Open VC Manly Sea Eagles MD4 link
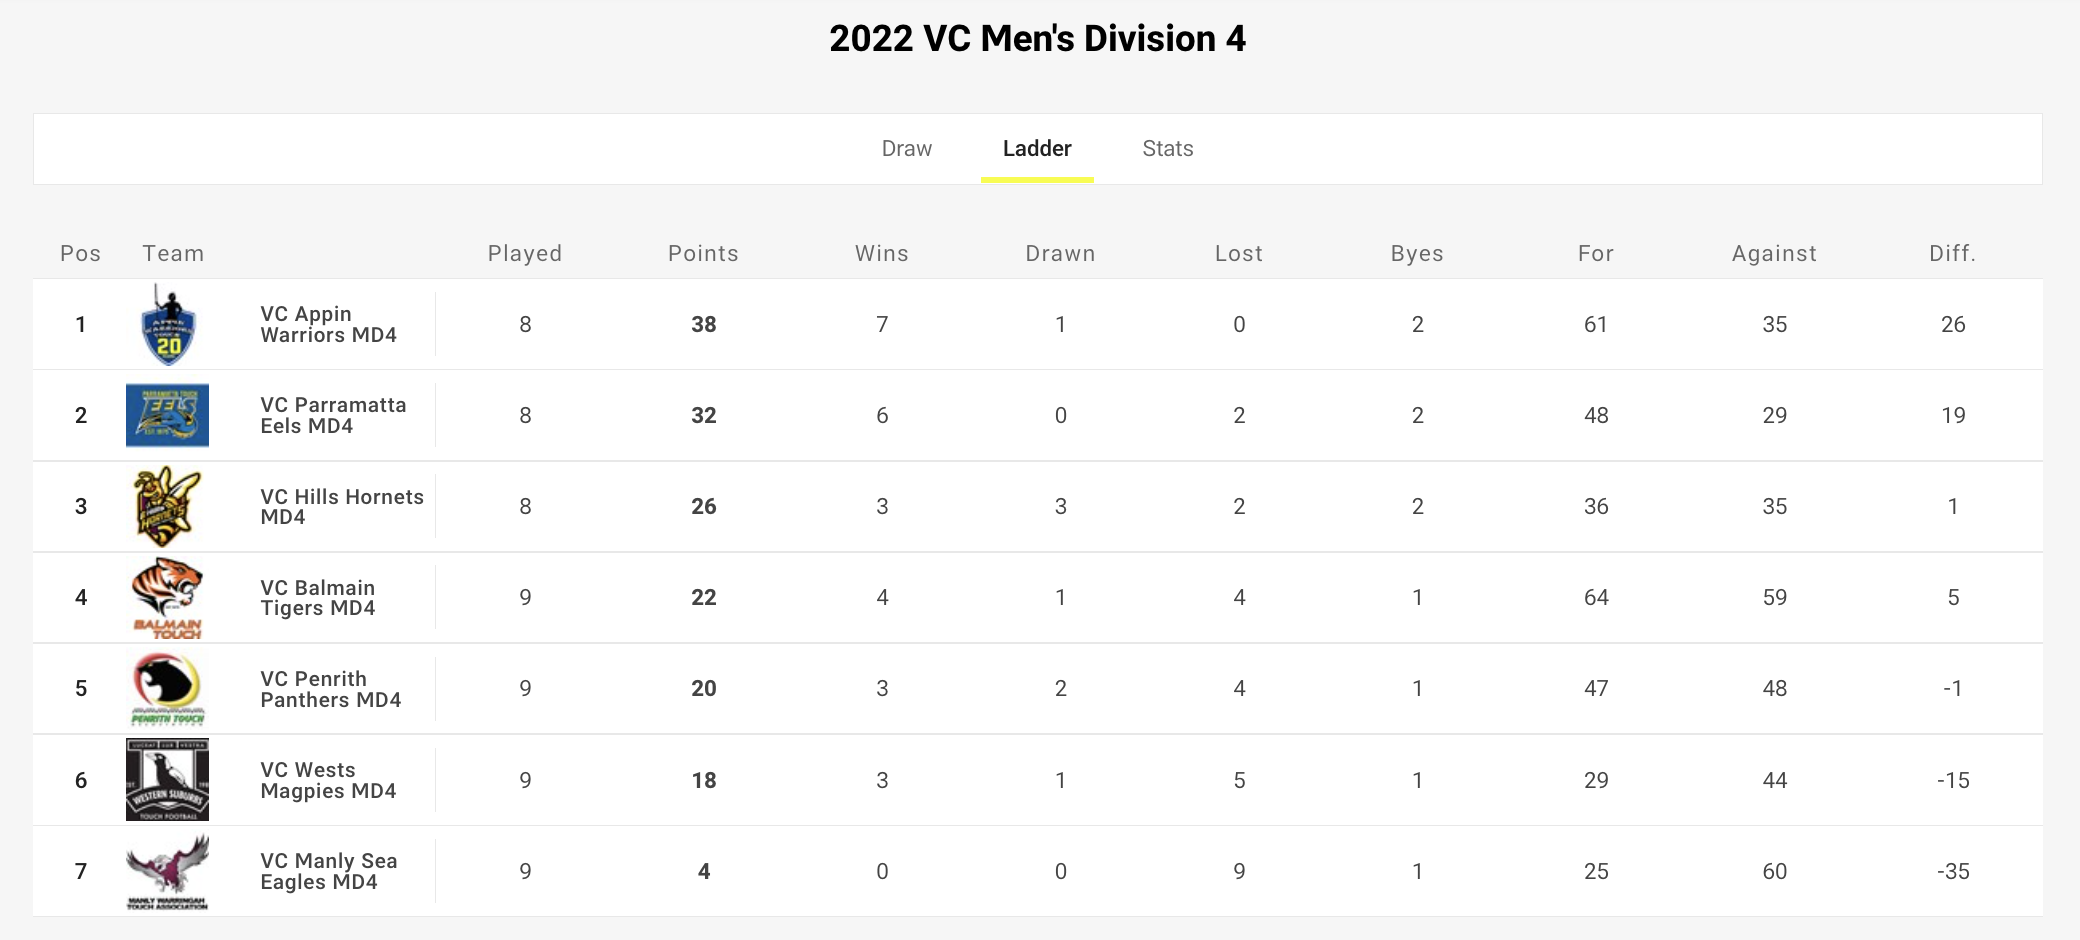This screenshot has height=940, width=2080. pos(329,871)
